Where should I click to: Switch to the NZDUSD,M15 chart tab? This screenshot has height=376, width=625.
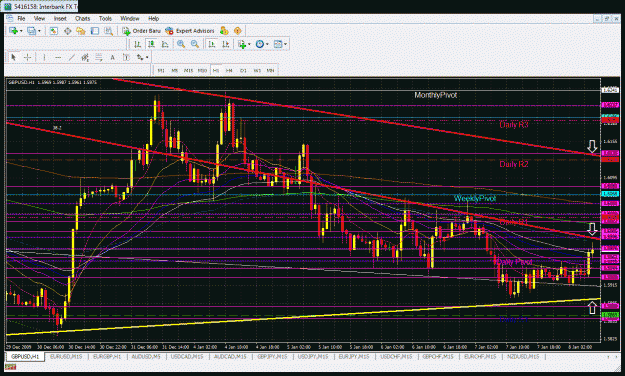(x=523, y=356)
